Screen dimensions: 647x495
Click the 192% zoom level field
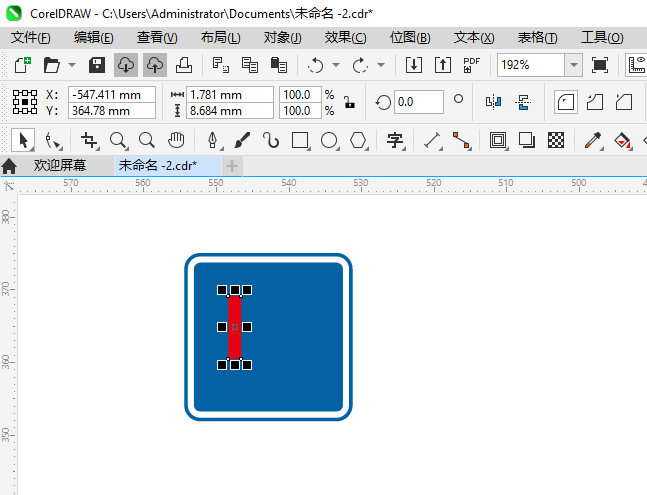[531, 65]
